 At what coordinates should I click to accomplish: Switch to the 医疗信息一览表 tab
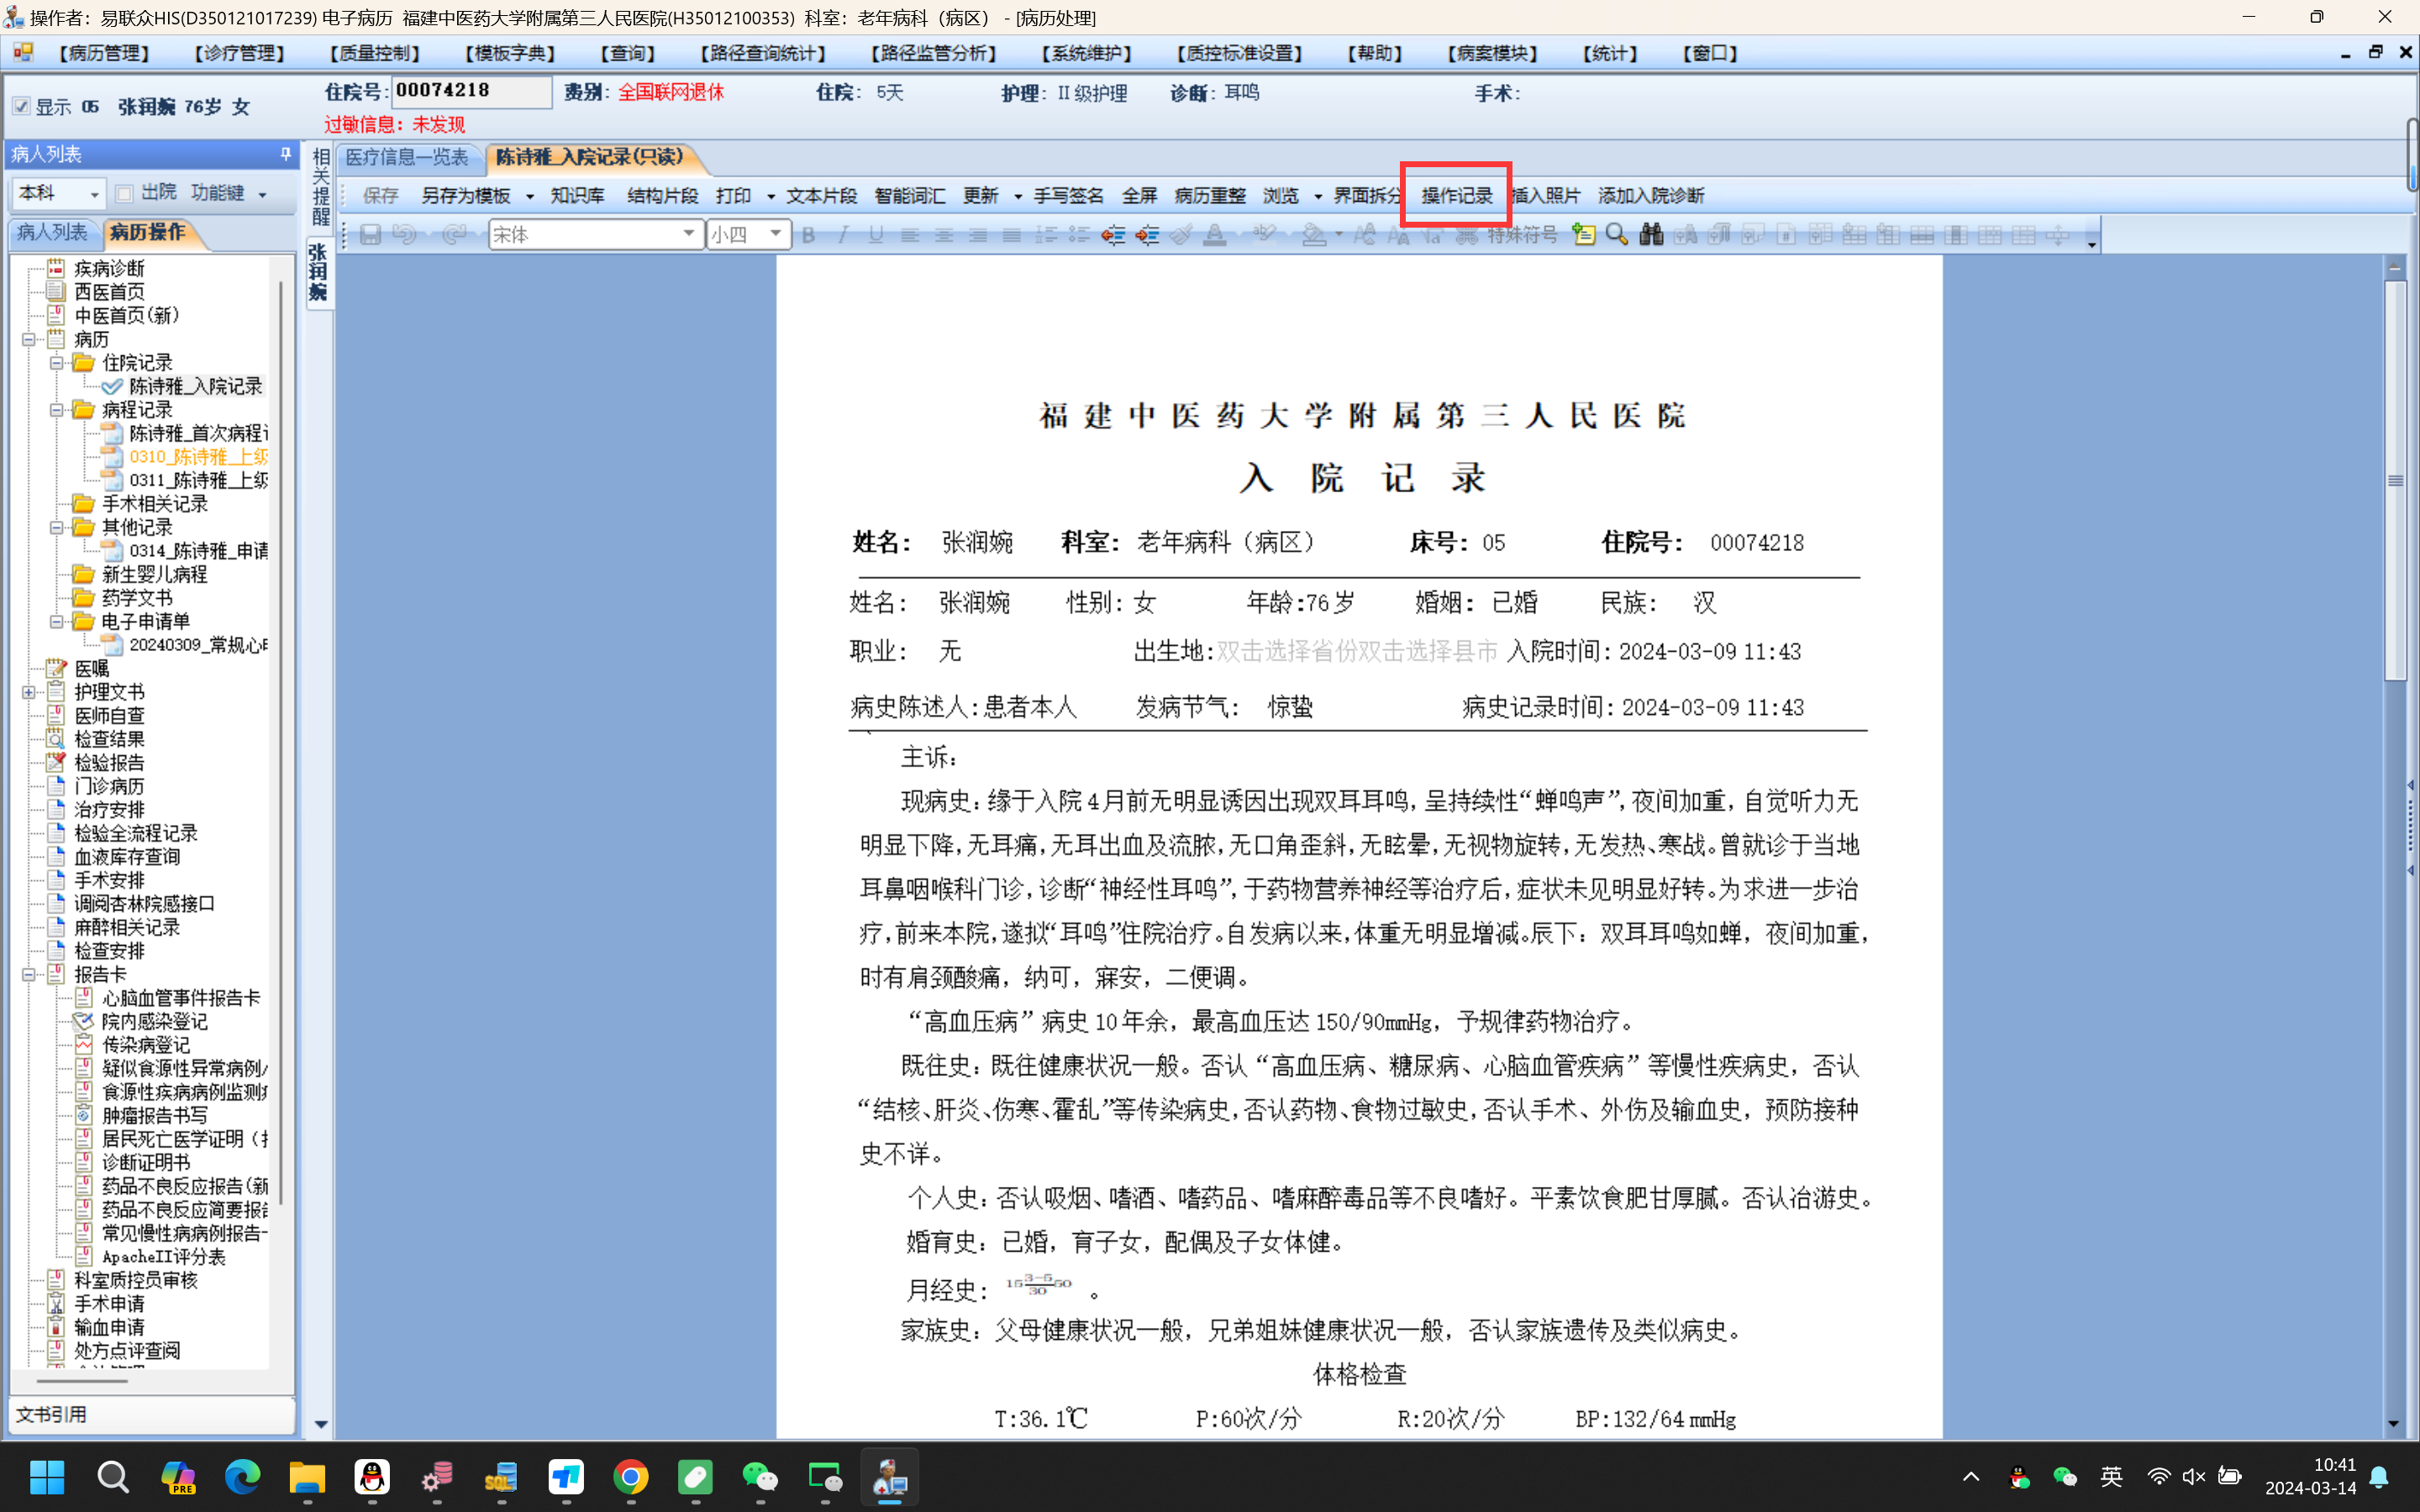pos(407,157)
